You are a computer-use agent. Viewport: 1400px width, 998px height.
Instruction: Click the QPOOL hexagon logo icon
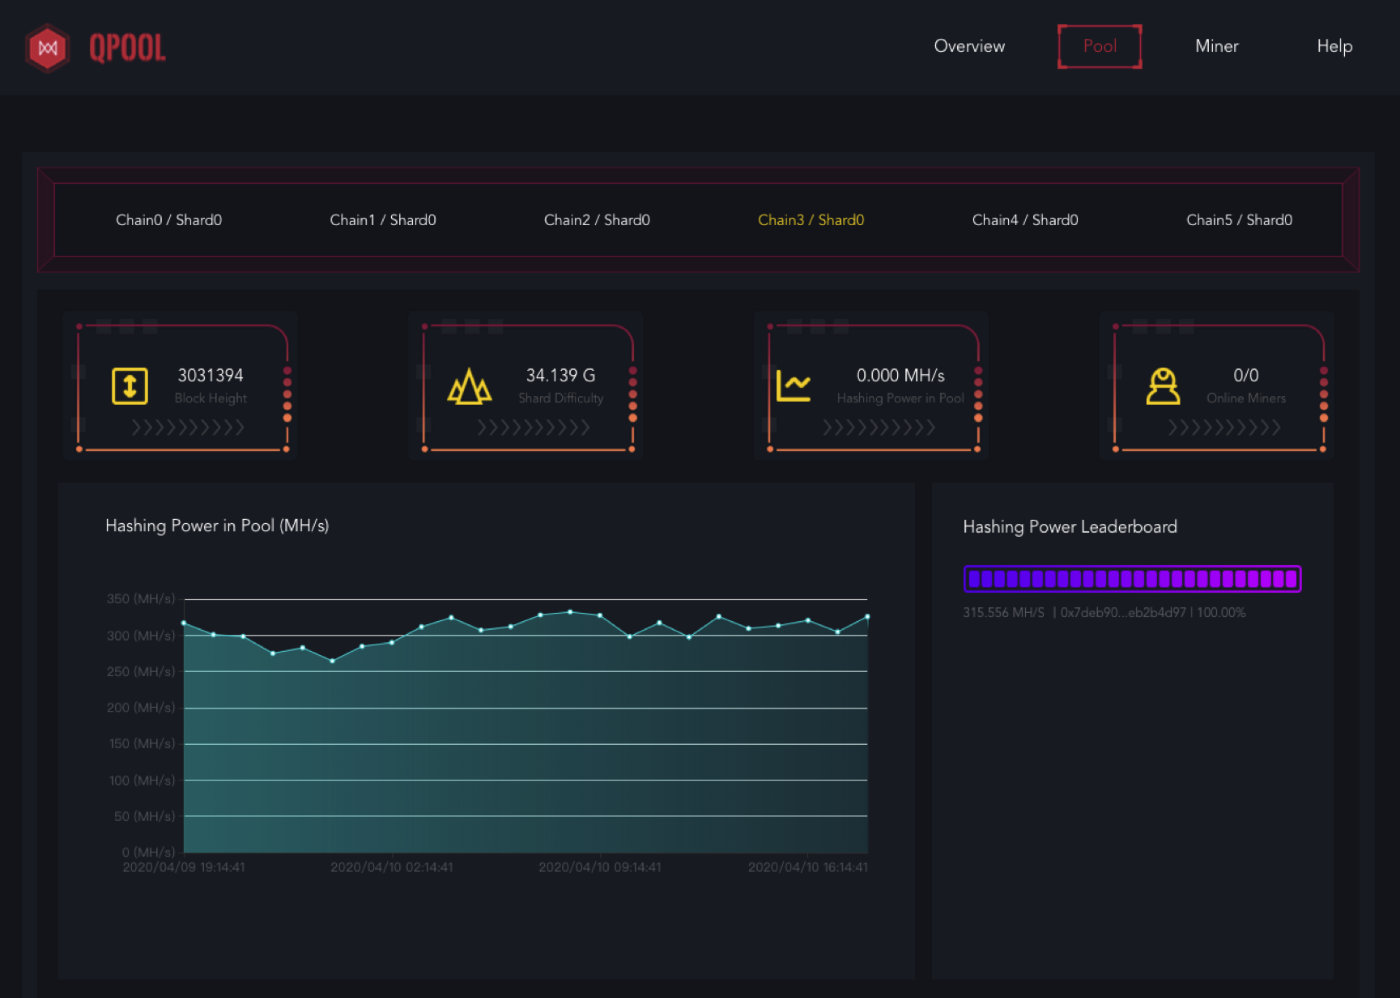click(47, 48)
